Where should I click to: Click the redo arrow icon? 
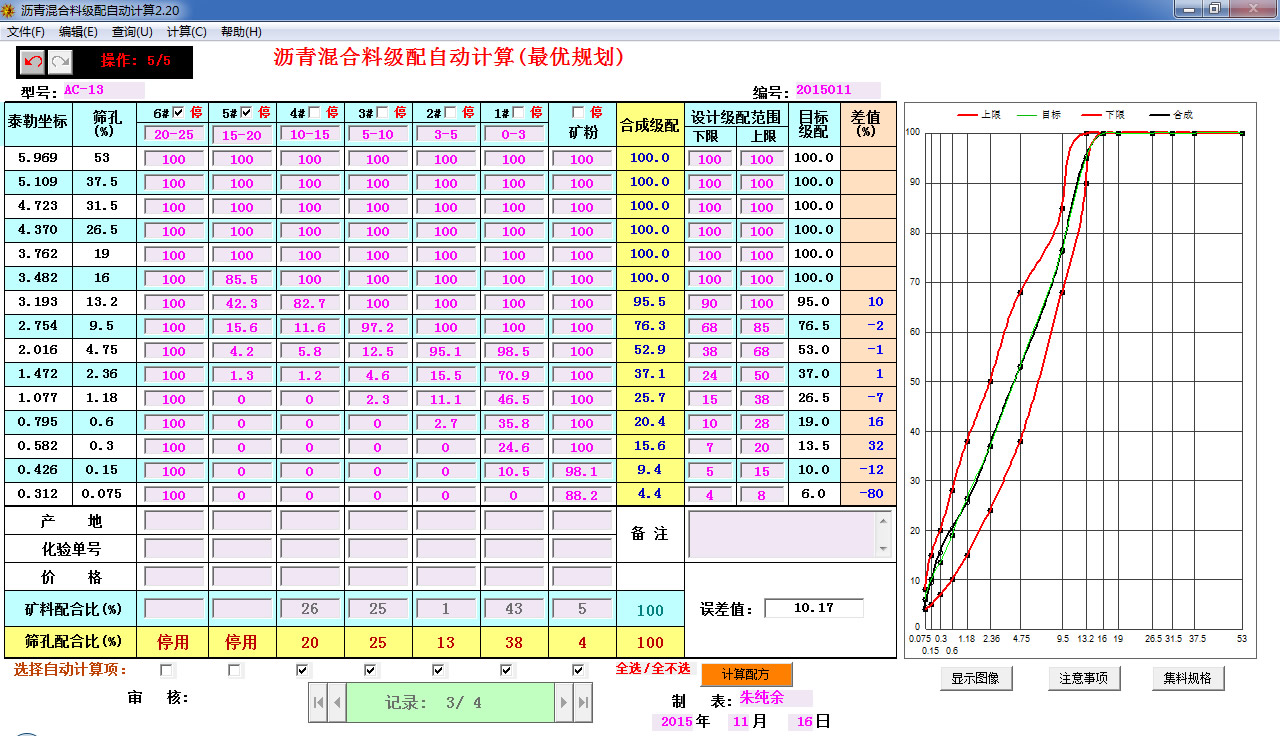[61, 62]
